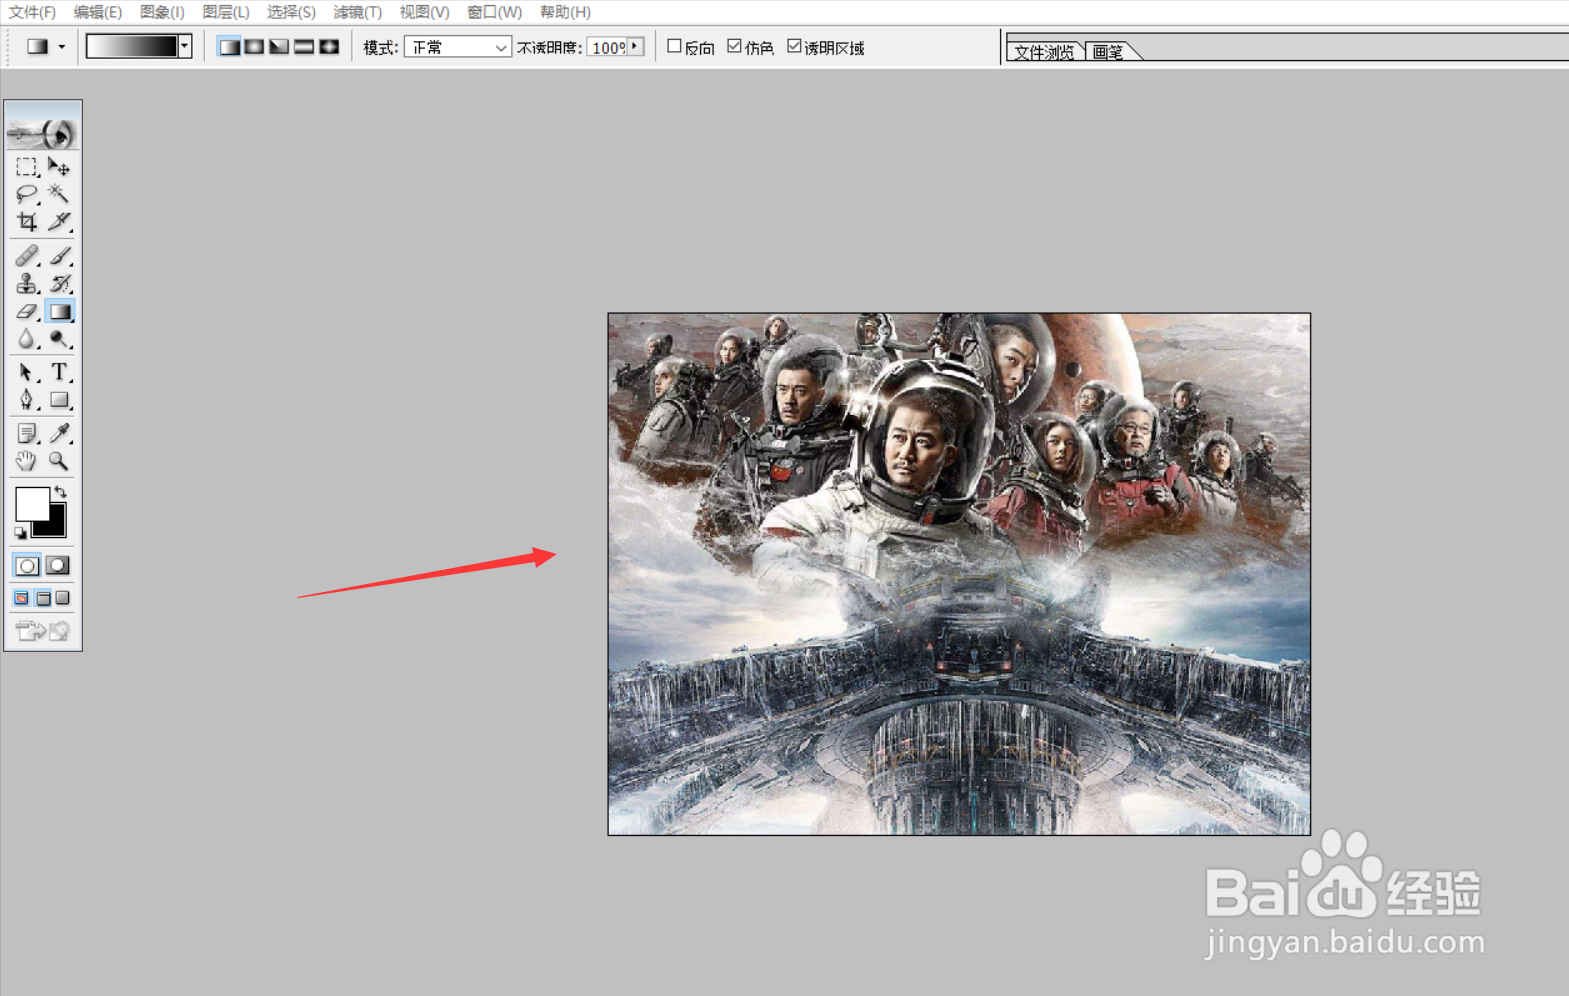Select the Gradient tool in toolbox
Image resolution: width=1569 pixels, height=996 pixels.
[x=60, y=312]
